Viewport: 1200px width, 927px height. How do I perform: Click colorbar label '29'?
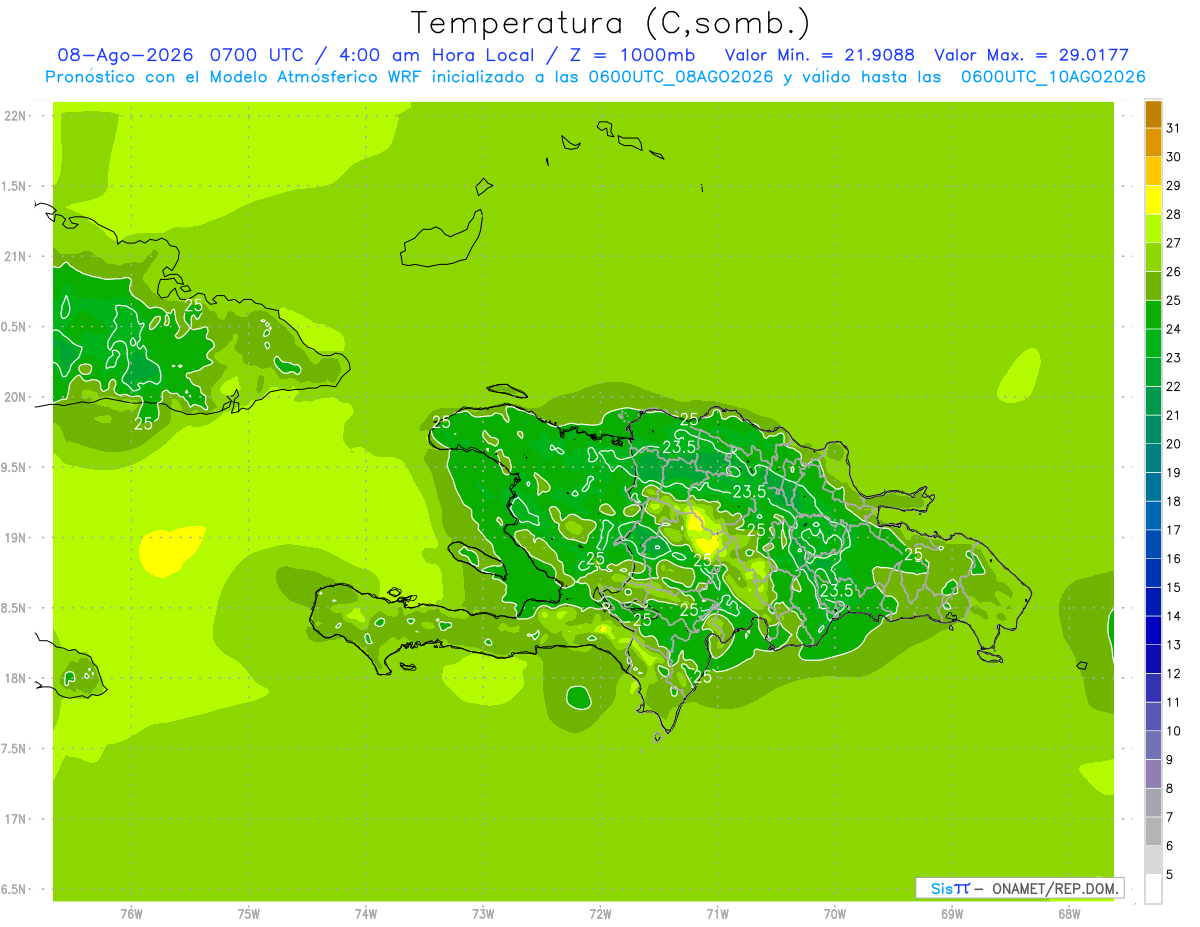[1173, 186]
